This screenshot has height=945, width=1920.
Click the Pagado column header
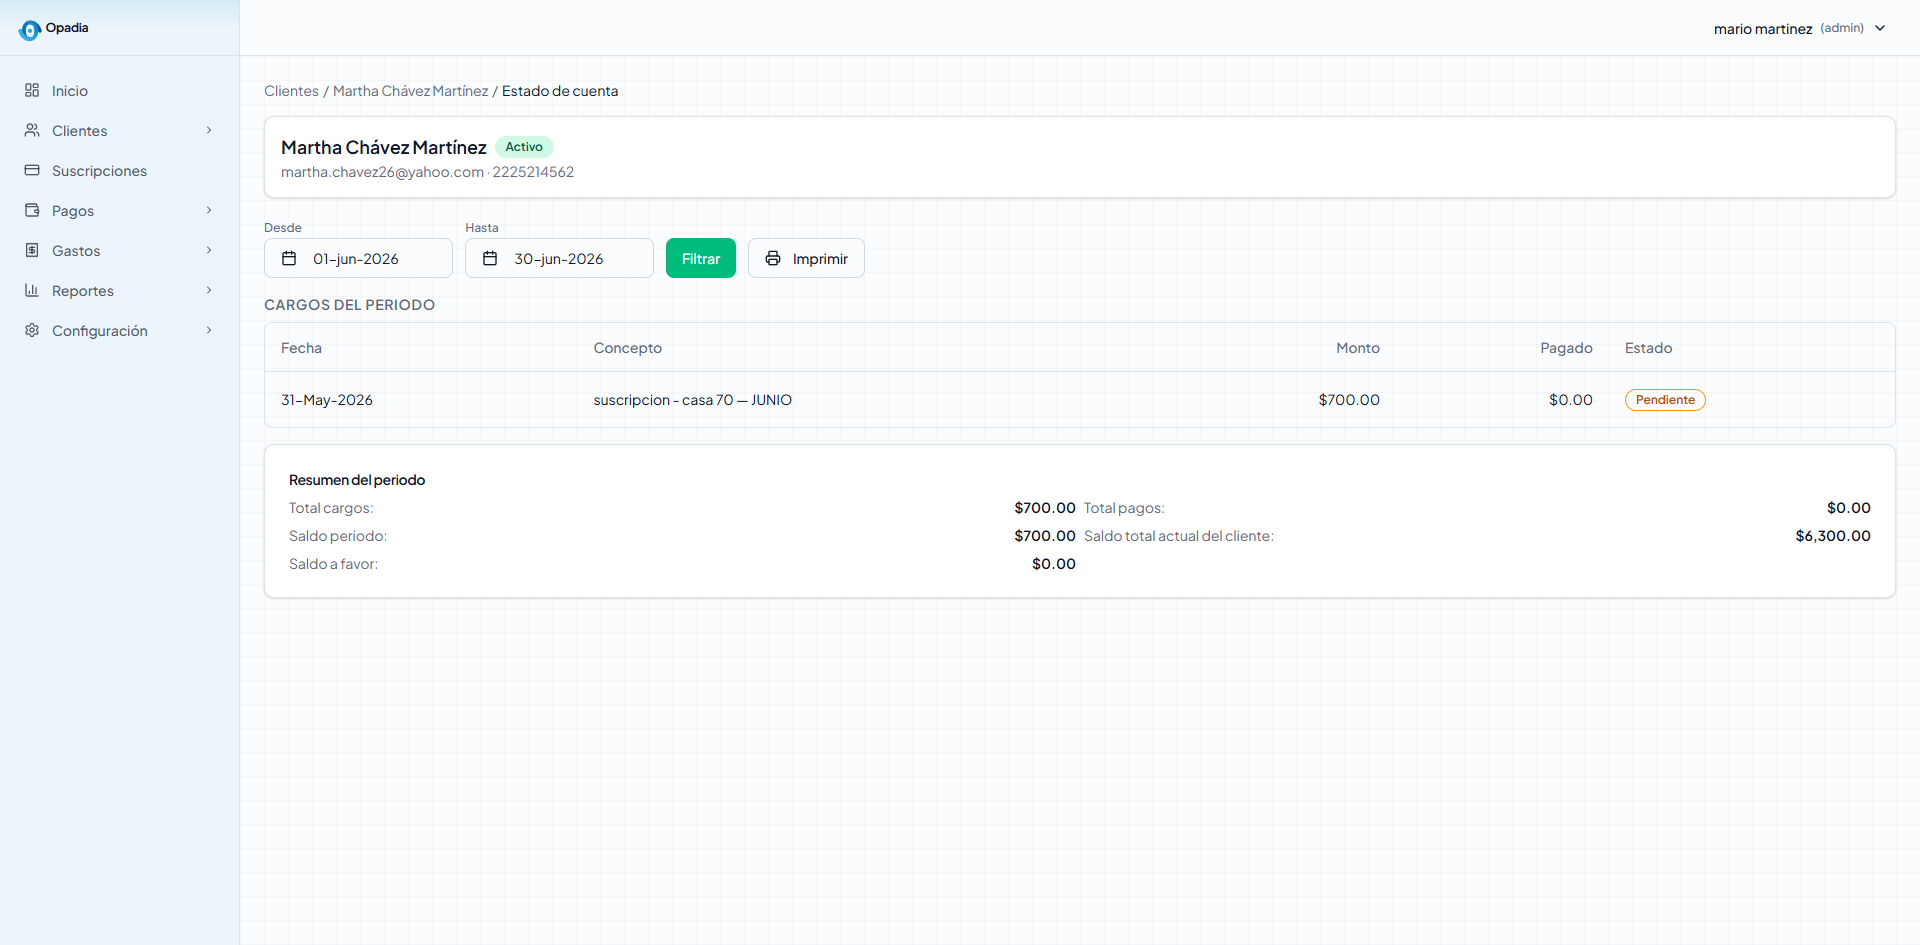[x=1566, y=348]
